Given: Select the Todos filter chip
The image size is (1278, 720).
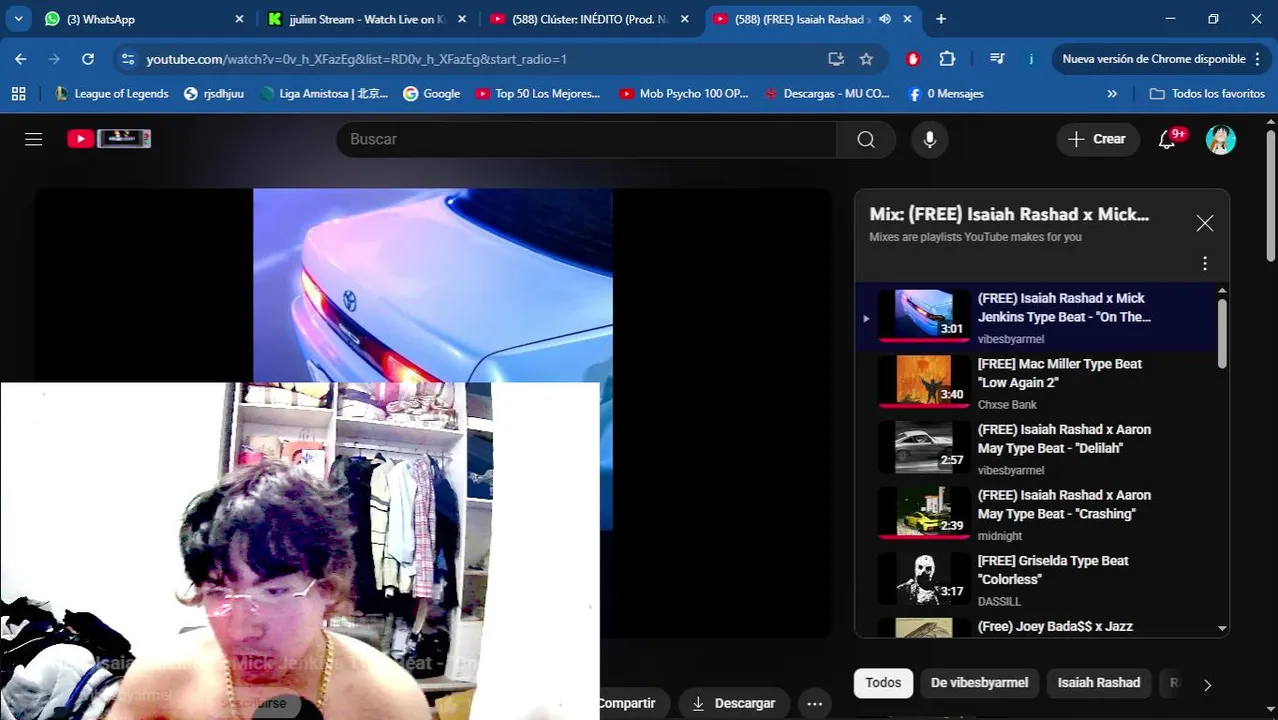Looking at the screenshot, I should point(883,683).
